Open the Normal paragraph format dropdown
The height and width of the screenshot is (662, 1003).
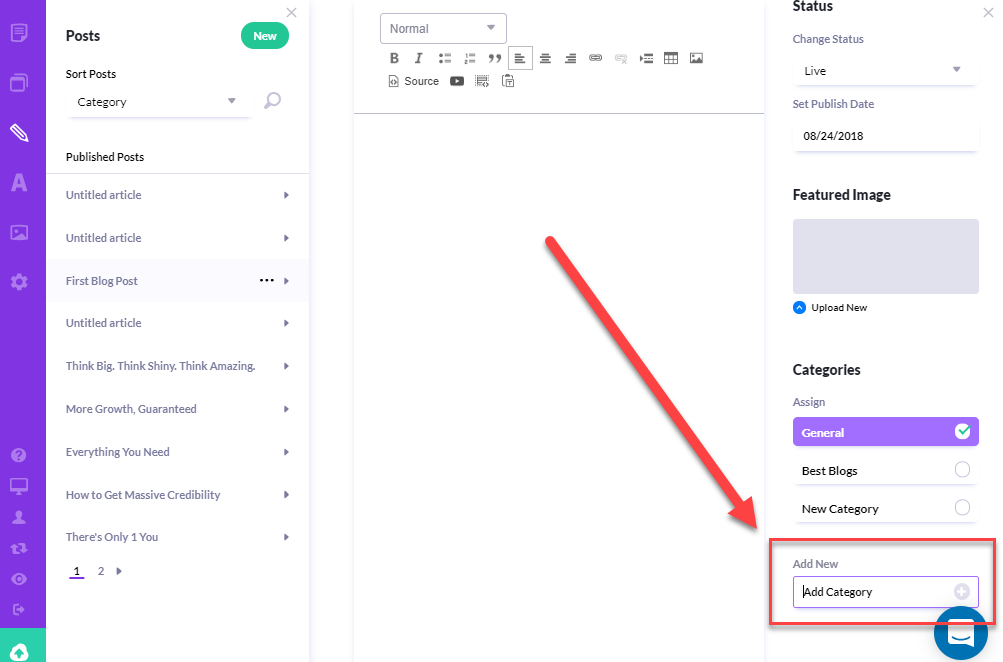point(443,28)
